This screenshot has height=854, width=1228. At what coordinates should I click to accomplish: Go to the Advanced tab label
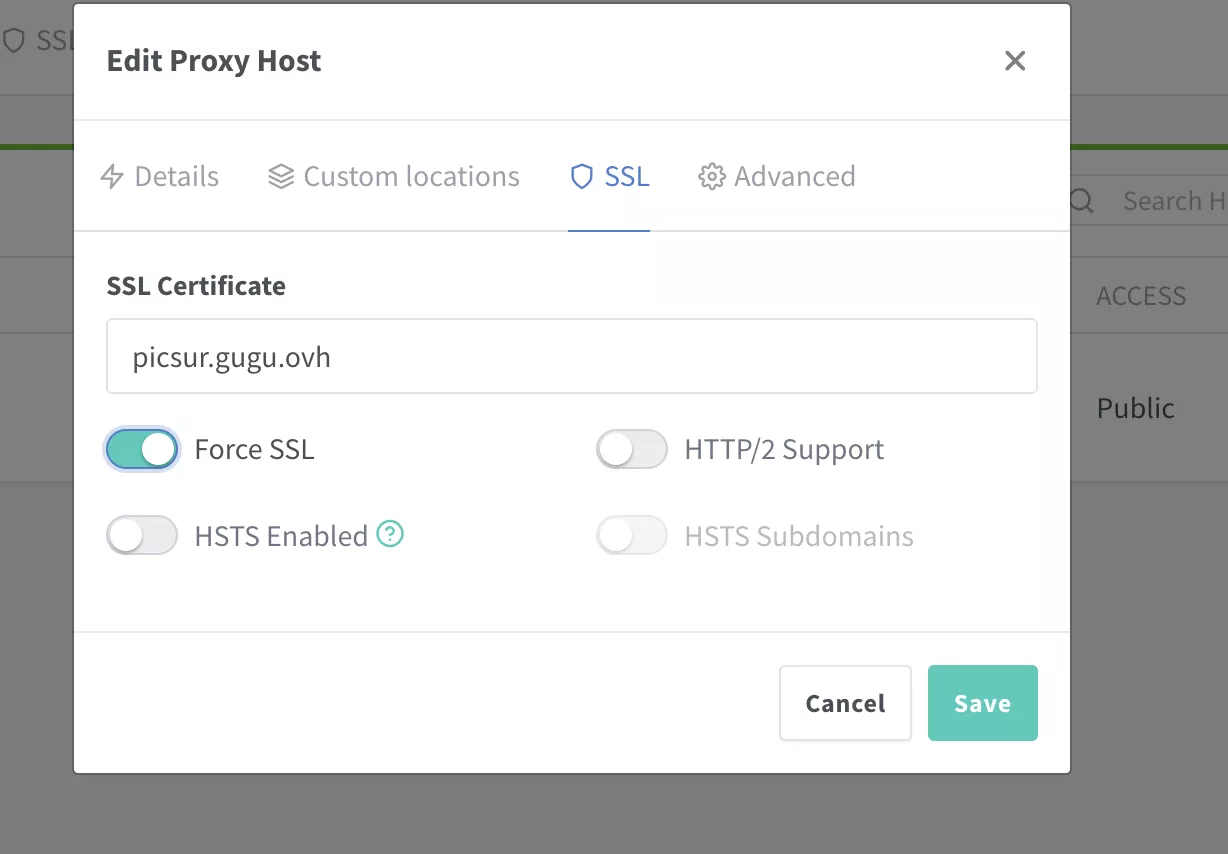pyautogui.click(x=794, y=177)
